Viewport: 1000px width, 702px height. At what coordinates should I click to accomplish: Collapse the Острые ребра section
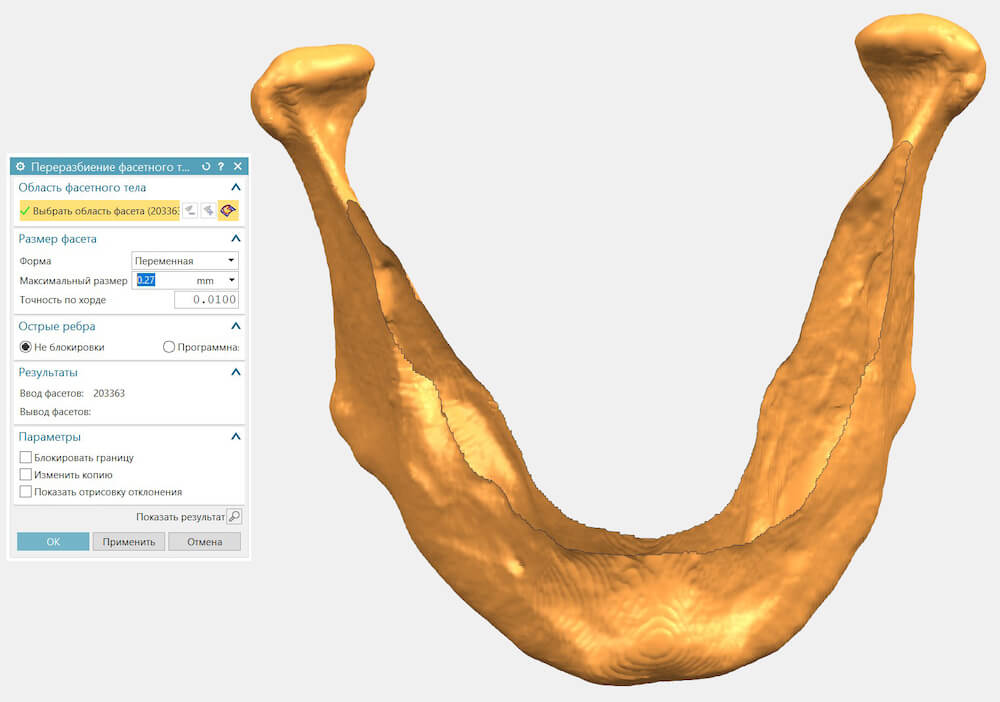235,326
